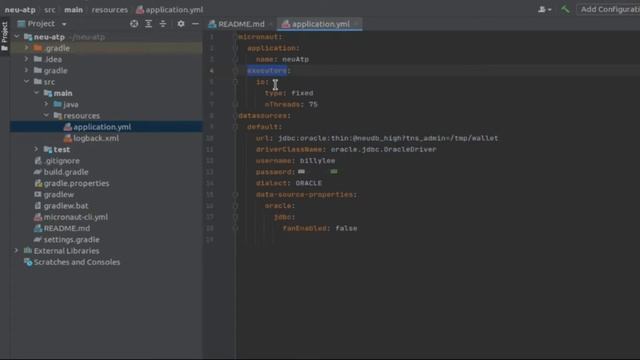The image size is (640, 360).
Task: Click the fold toggle beside 'data-source-properties:'
Action: click(235, 195)
